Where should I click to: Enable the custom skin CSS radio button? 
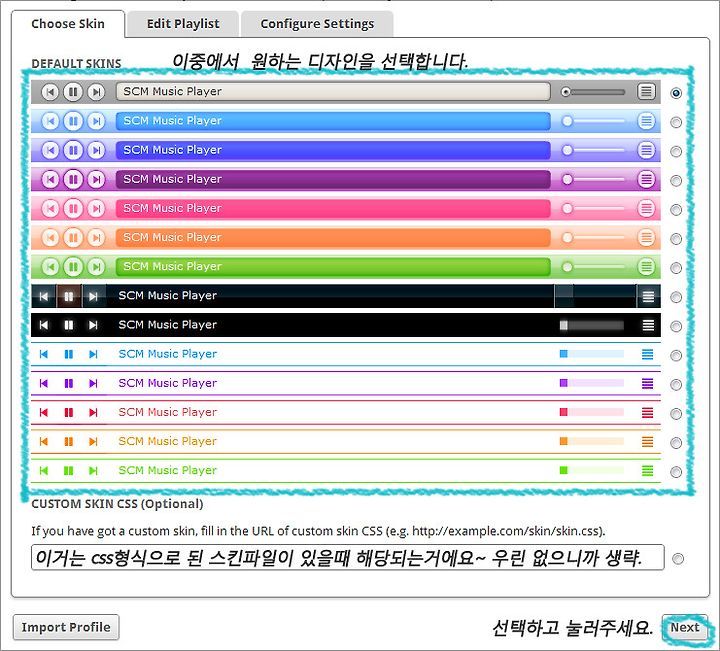[678, 559]
